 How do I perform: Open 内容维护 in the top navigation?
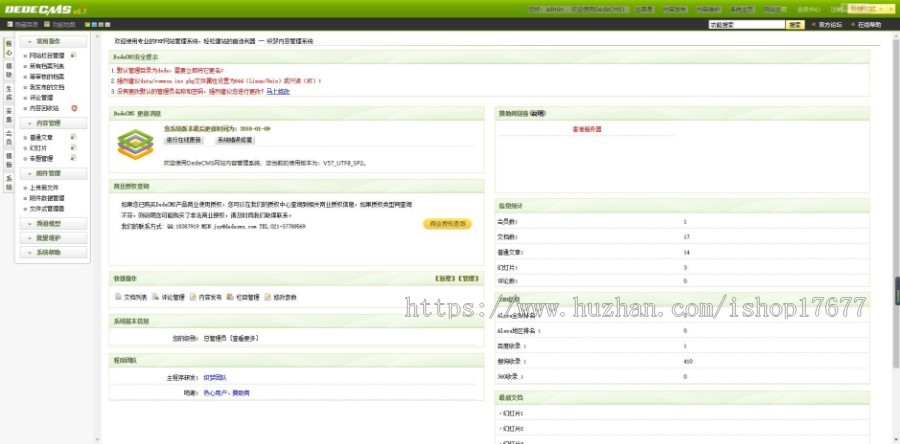click(708, 10)
